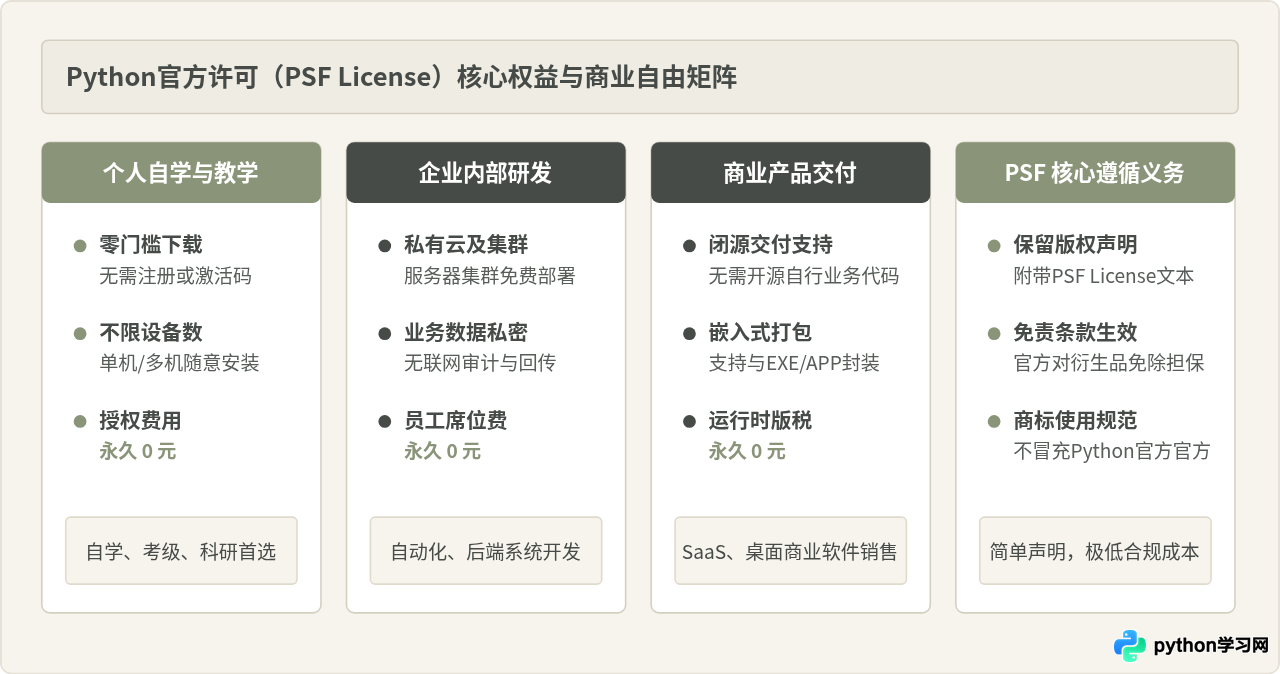Click the 员工席位费 heading
The height and width of the screenshot is (674, 1280).
[455, 421]
